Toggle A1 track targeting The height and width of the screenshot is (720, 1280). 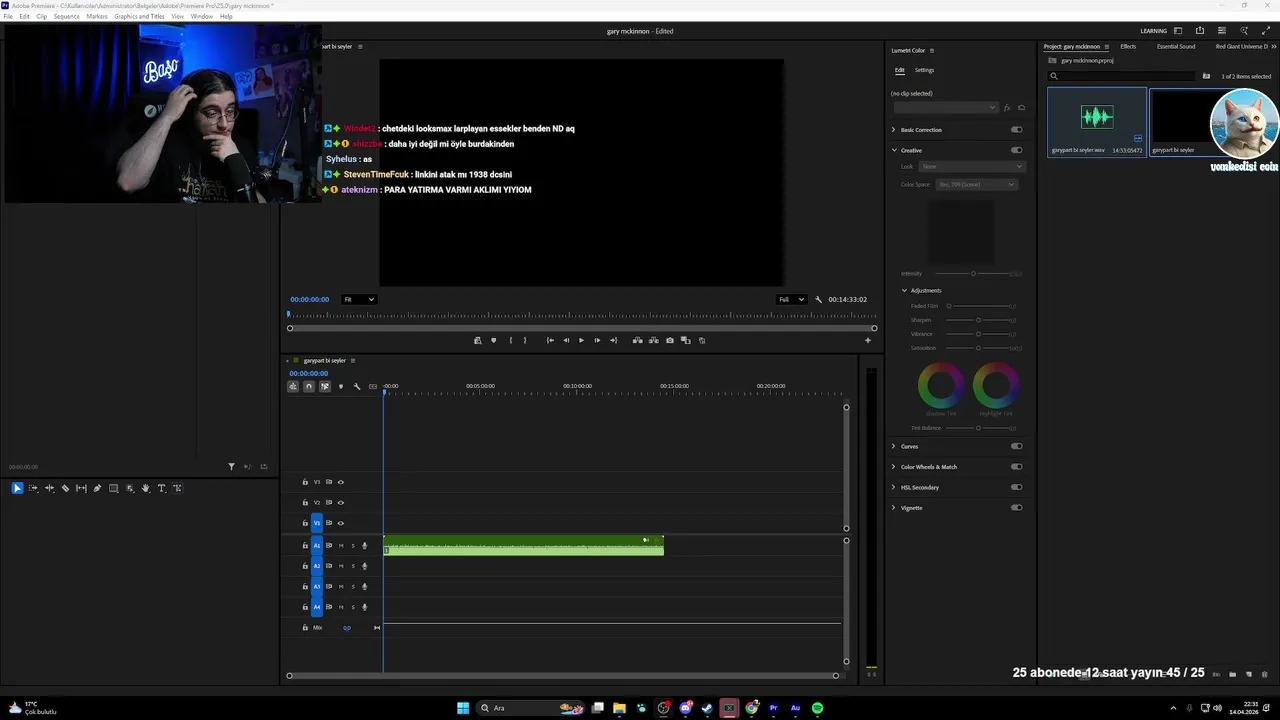317,546
